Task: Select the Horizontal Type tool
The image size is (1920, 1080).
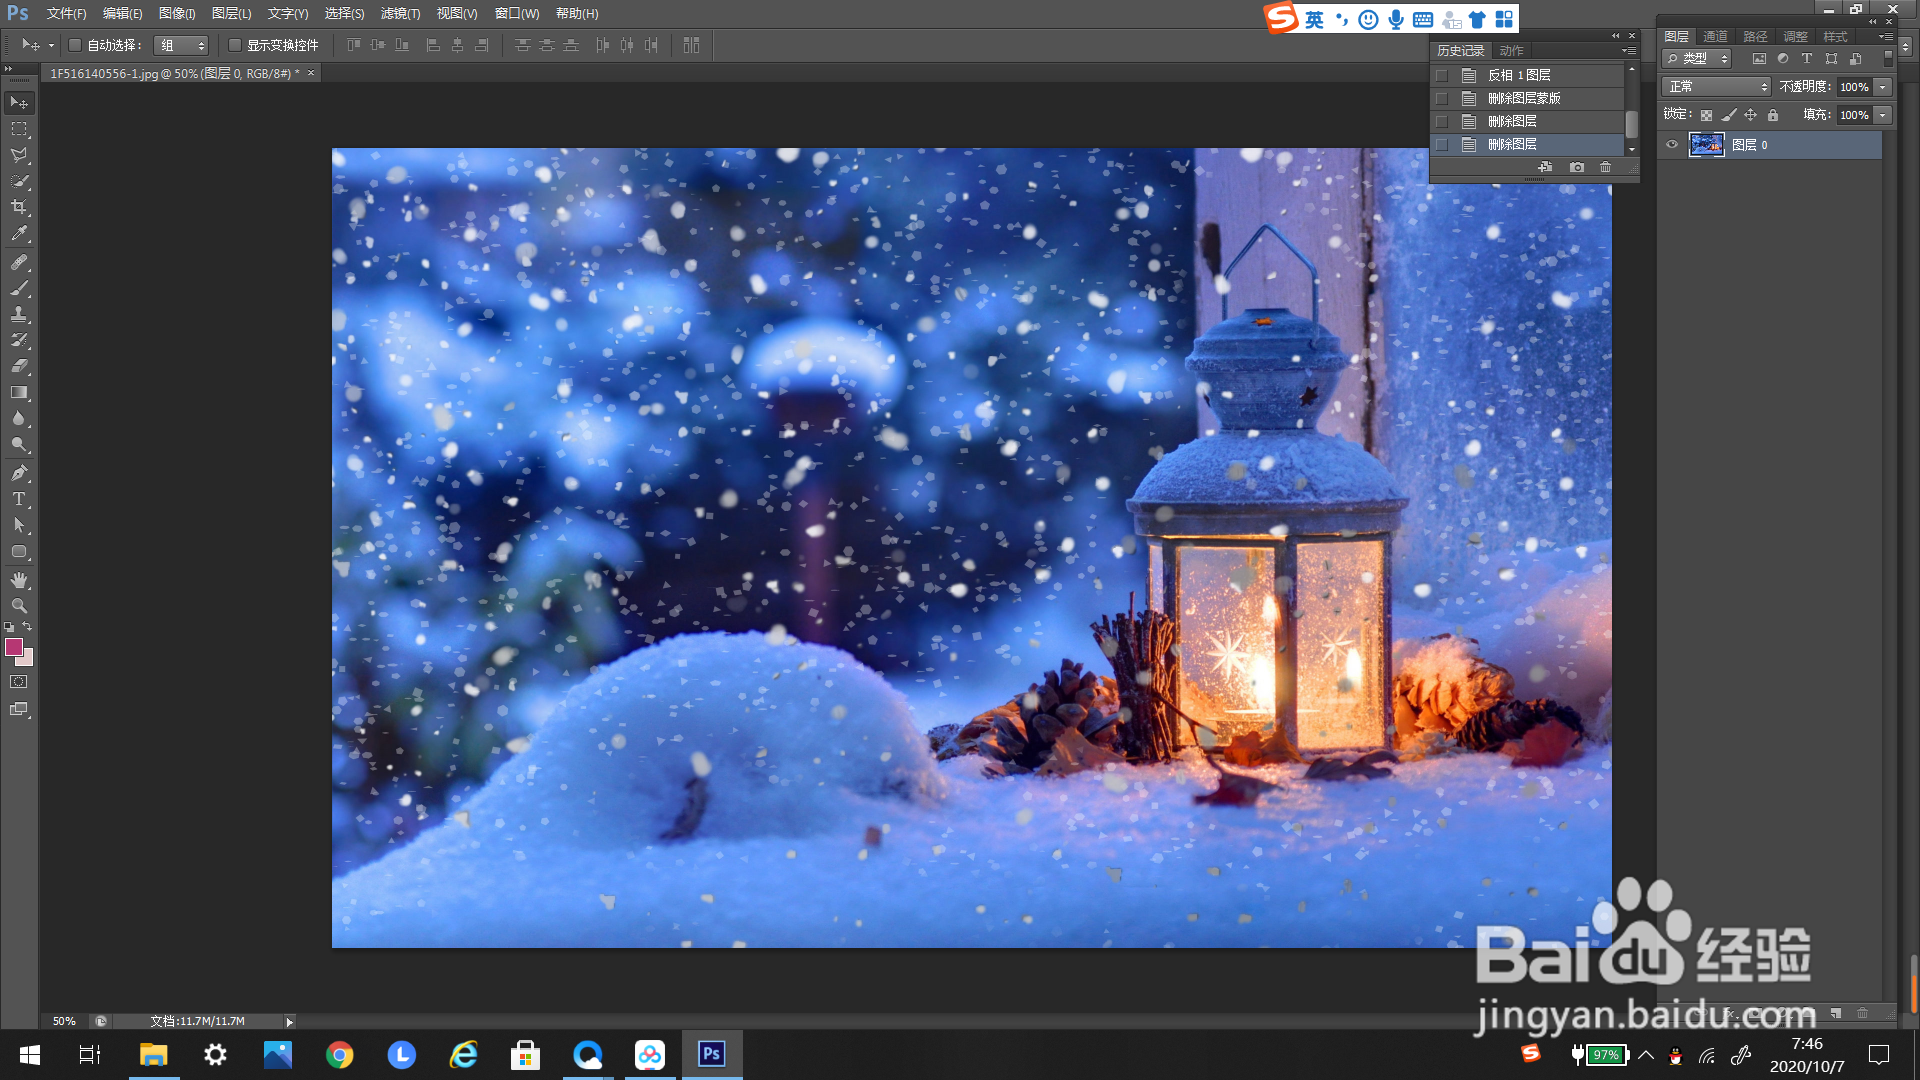Action: (19, 499)
